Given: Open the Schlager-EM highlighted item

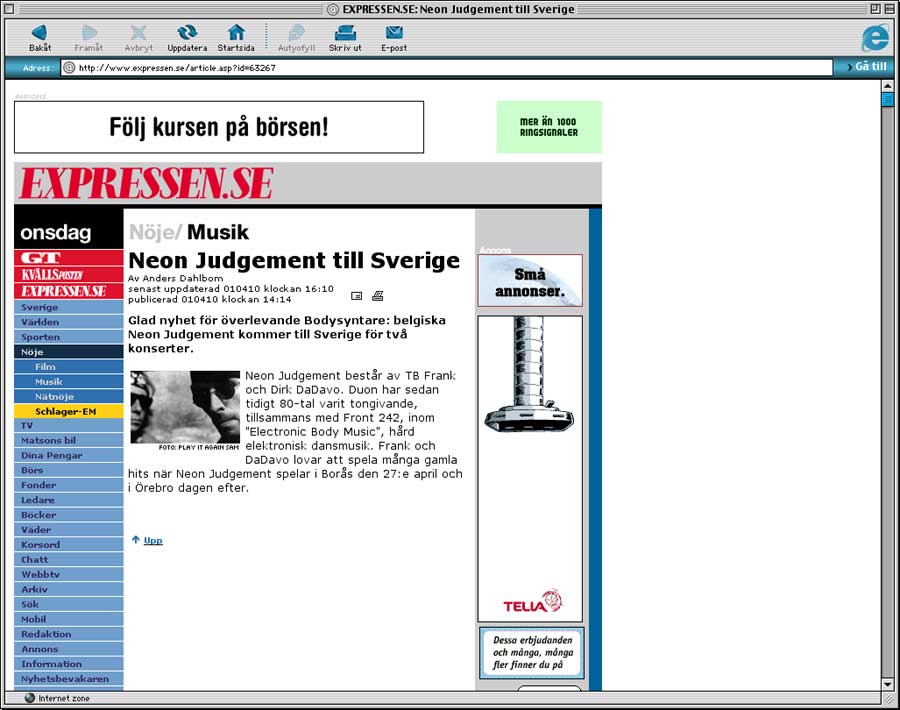Looking at the screenshot, I should (69, 412).
